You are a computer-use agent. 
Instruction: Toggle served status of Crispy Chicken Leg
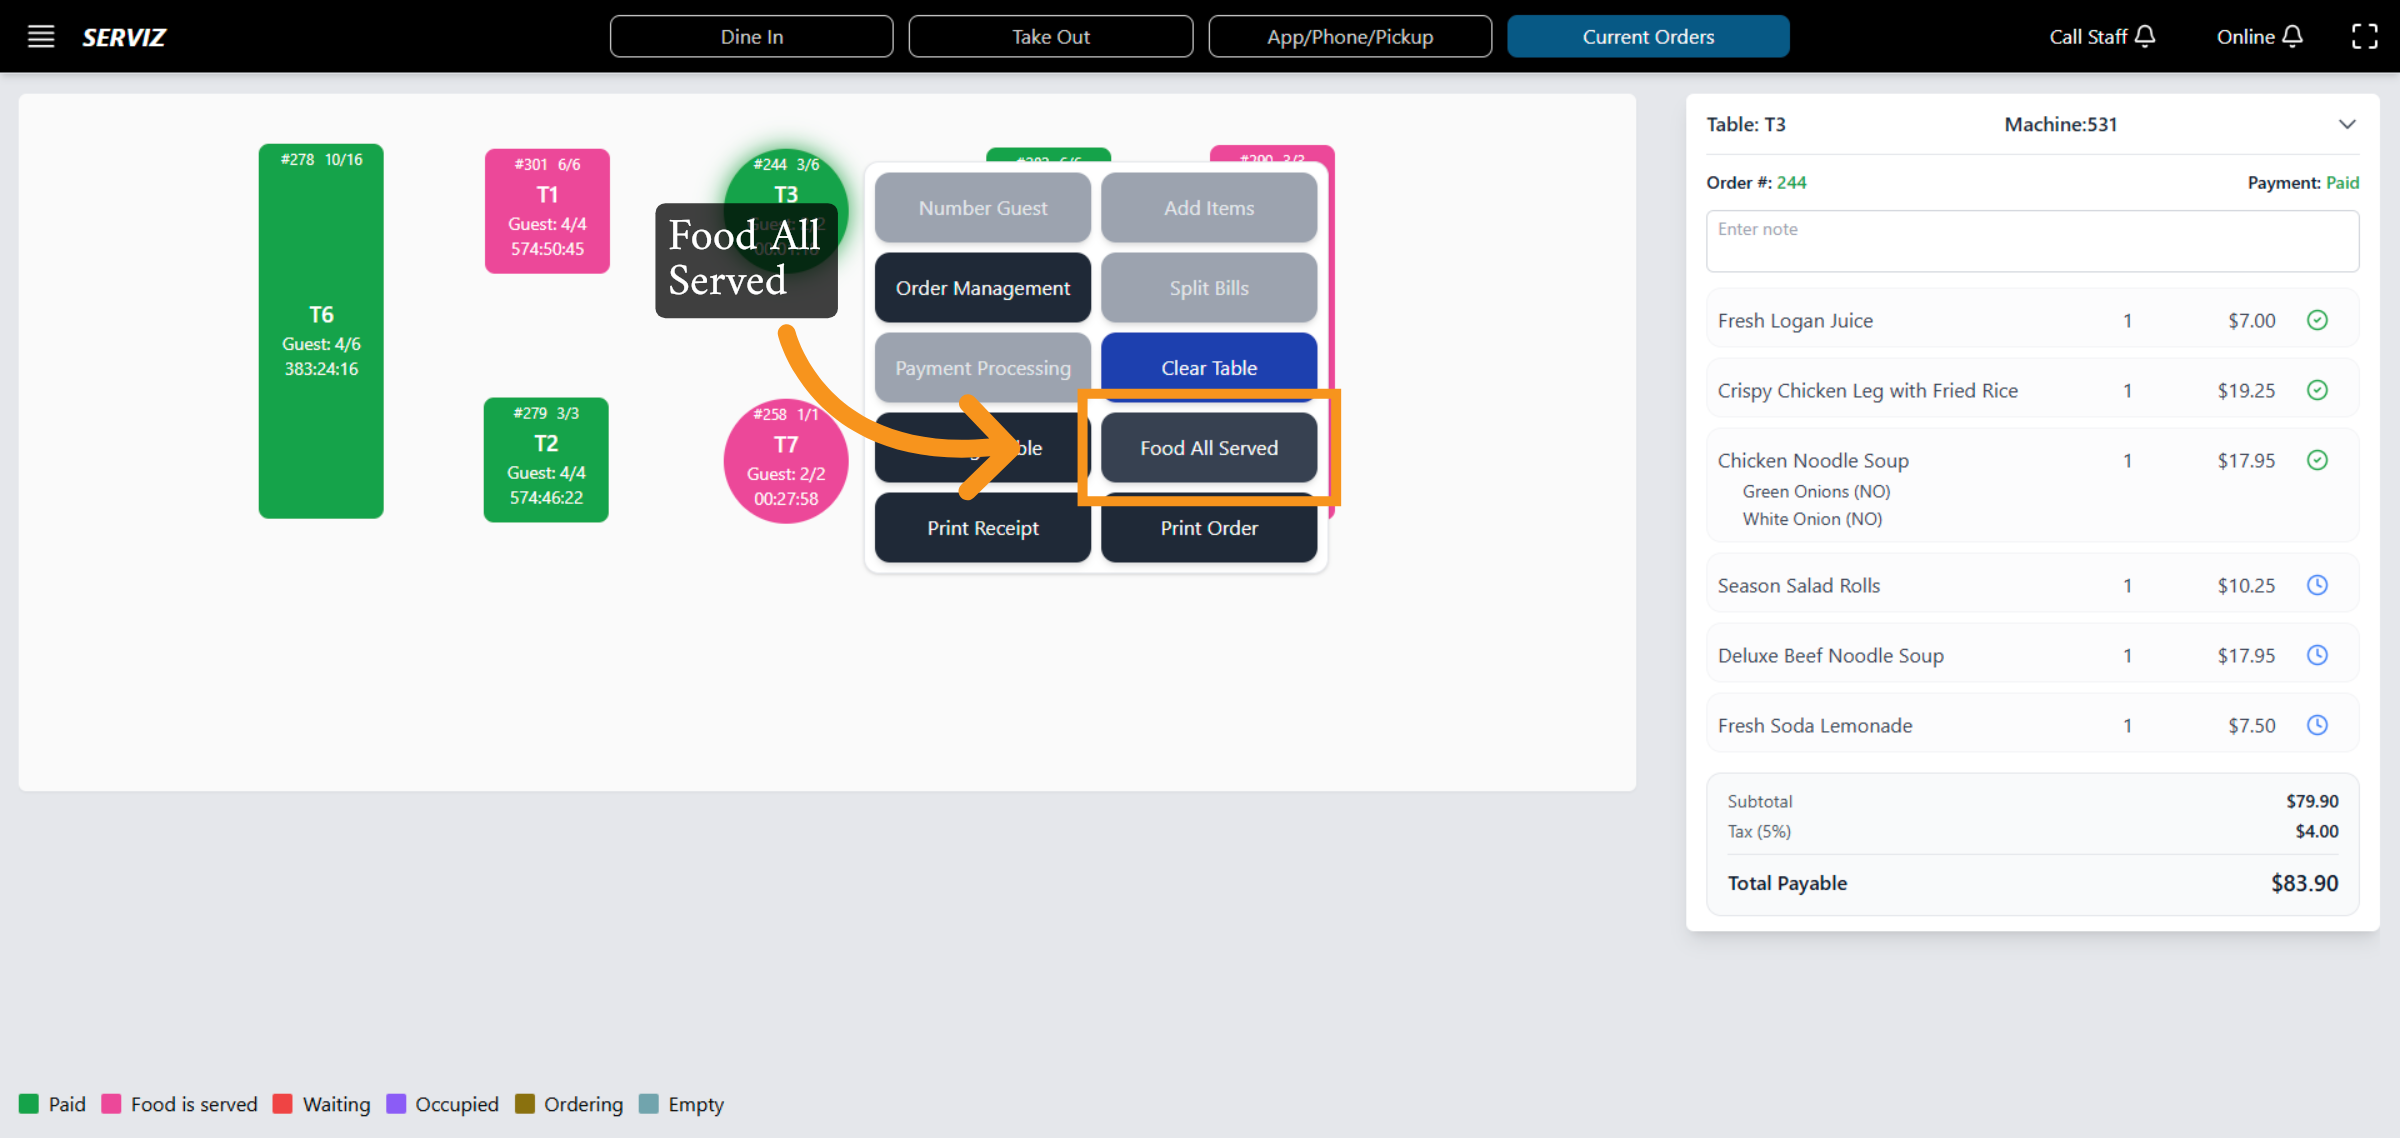click(x=2317, y=390)
